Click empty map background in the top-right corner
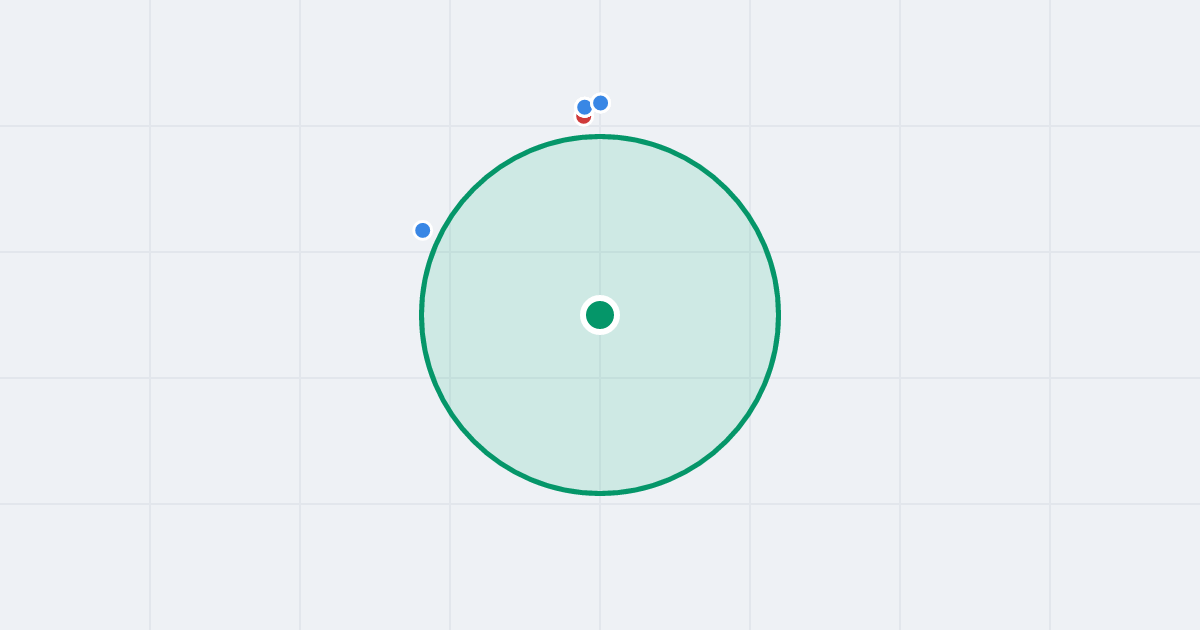Screen dimensions: 1200x630 [x=1125, y=60]
